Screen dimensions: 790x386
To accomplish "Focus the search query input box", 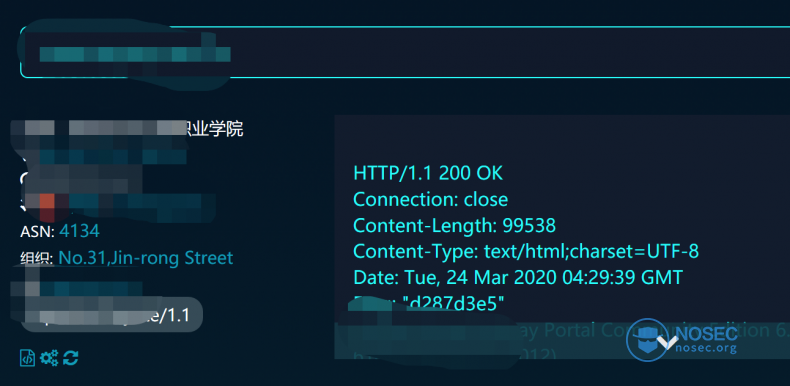I will 405,52.
